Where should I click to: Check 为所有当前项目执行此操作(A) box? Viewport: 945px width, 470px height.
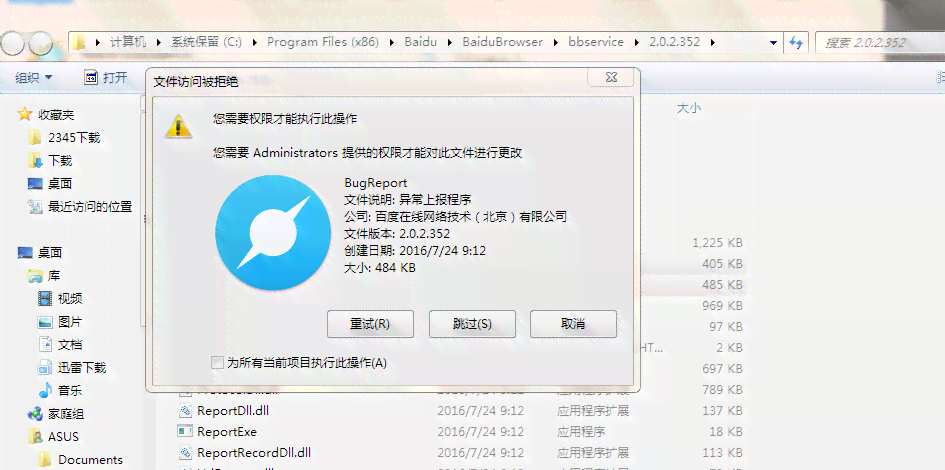click(x=217, y=363)
